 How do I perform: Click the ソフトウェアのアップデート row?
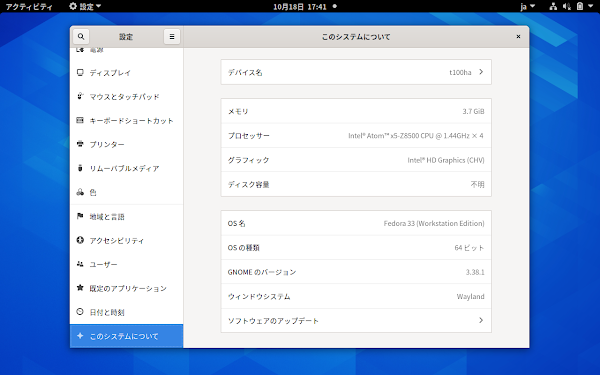click(x=356, y=321)
